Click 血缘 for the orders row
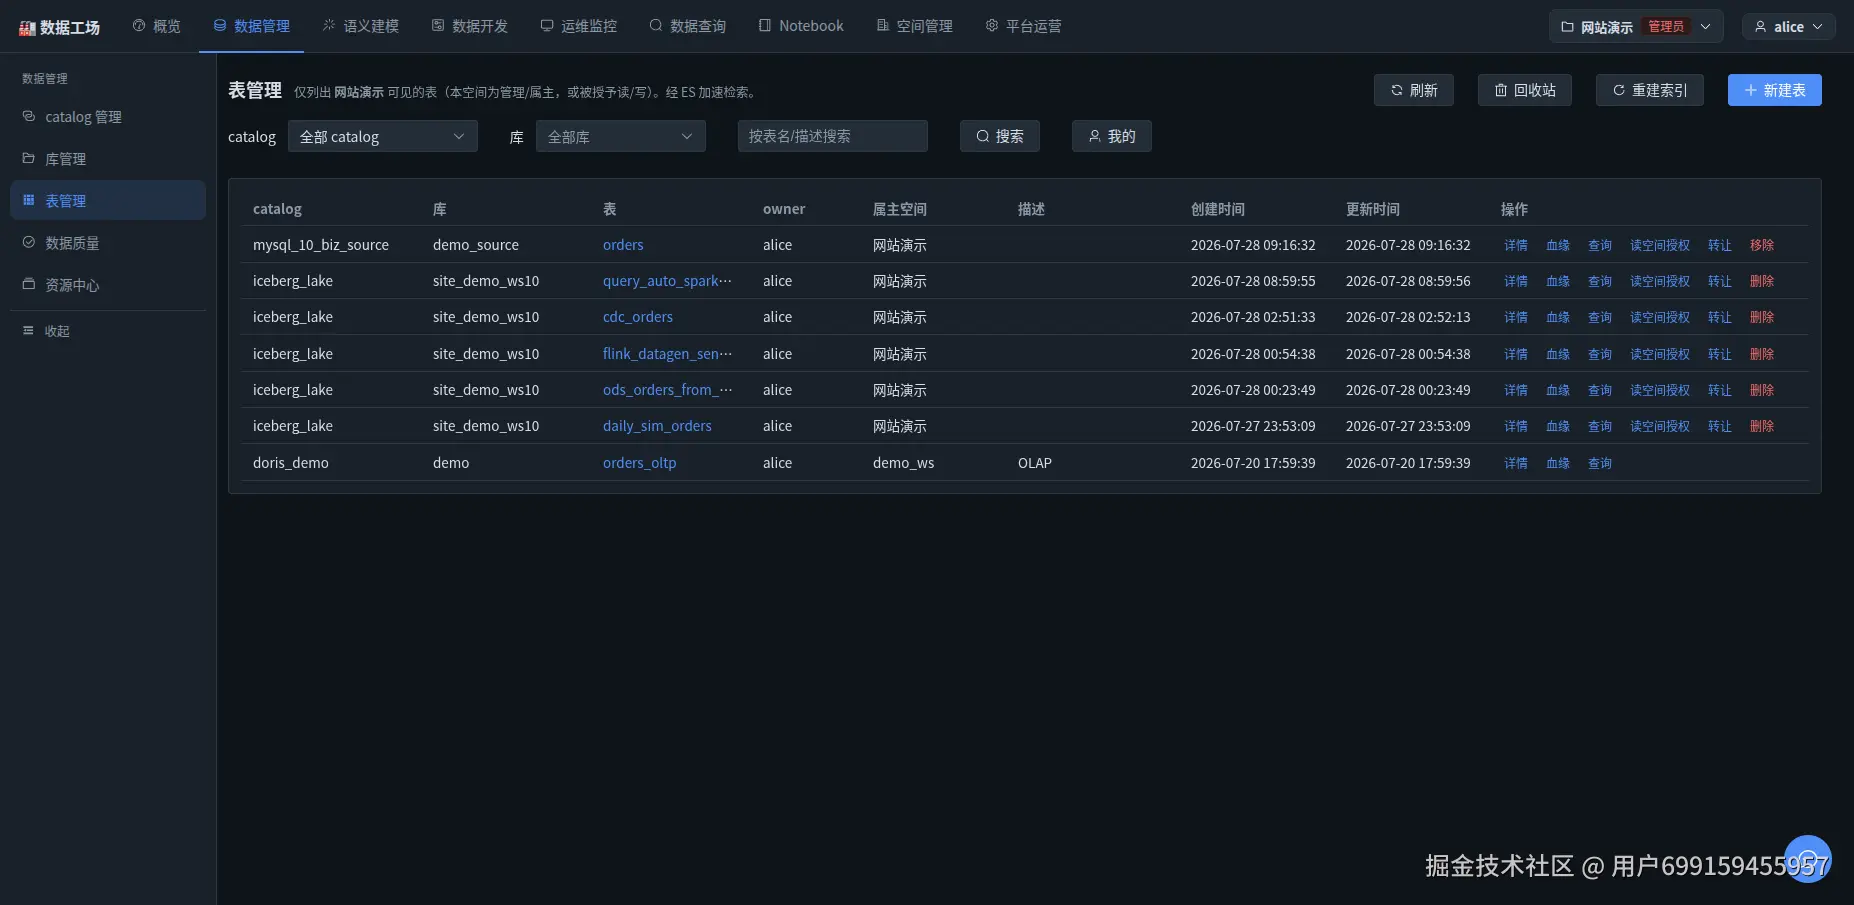This screenshot has width=1854, height=905. (1558, 245)
